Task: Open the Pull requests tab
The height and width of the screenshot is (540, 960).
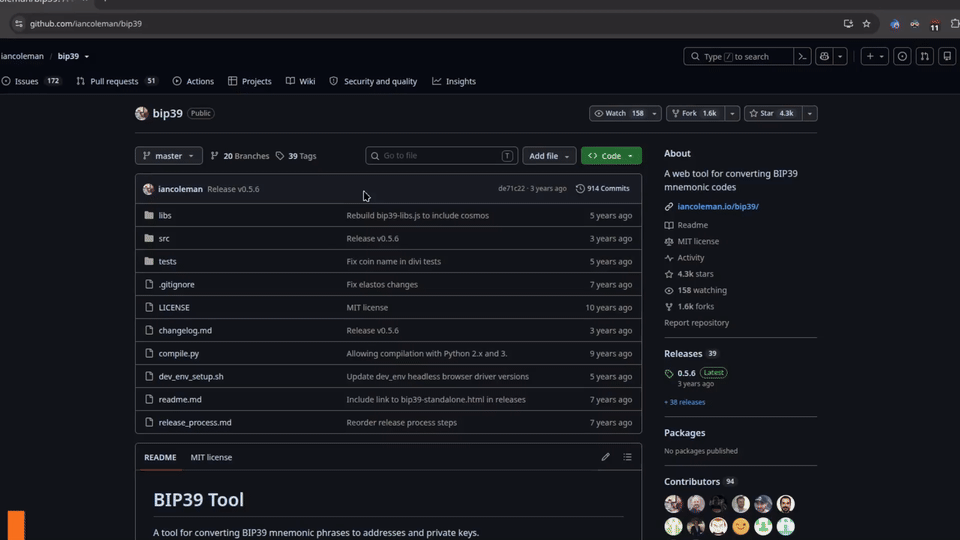Action: coord(116,81)
